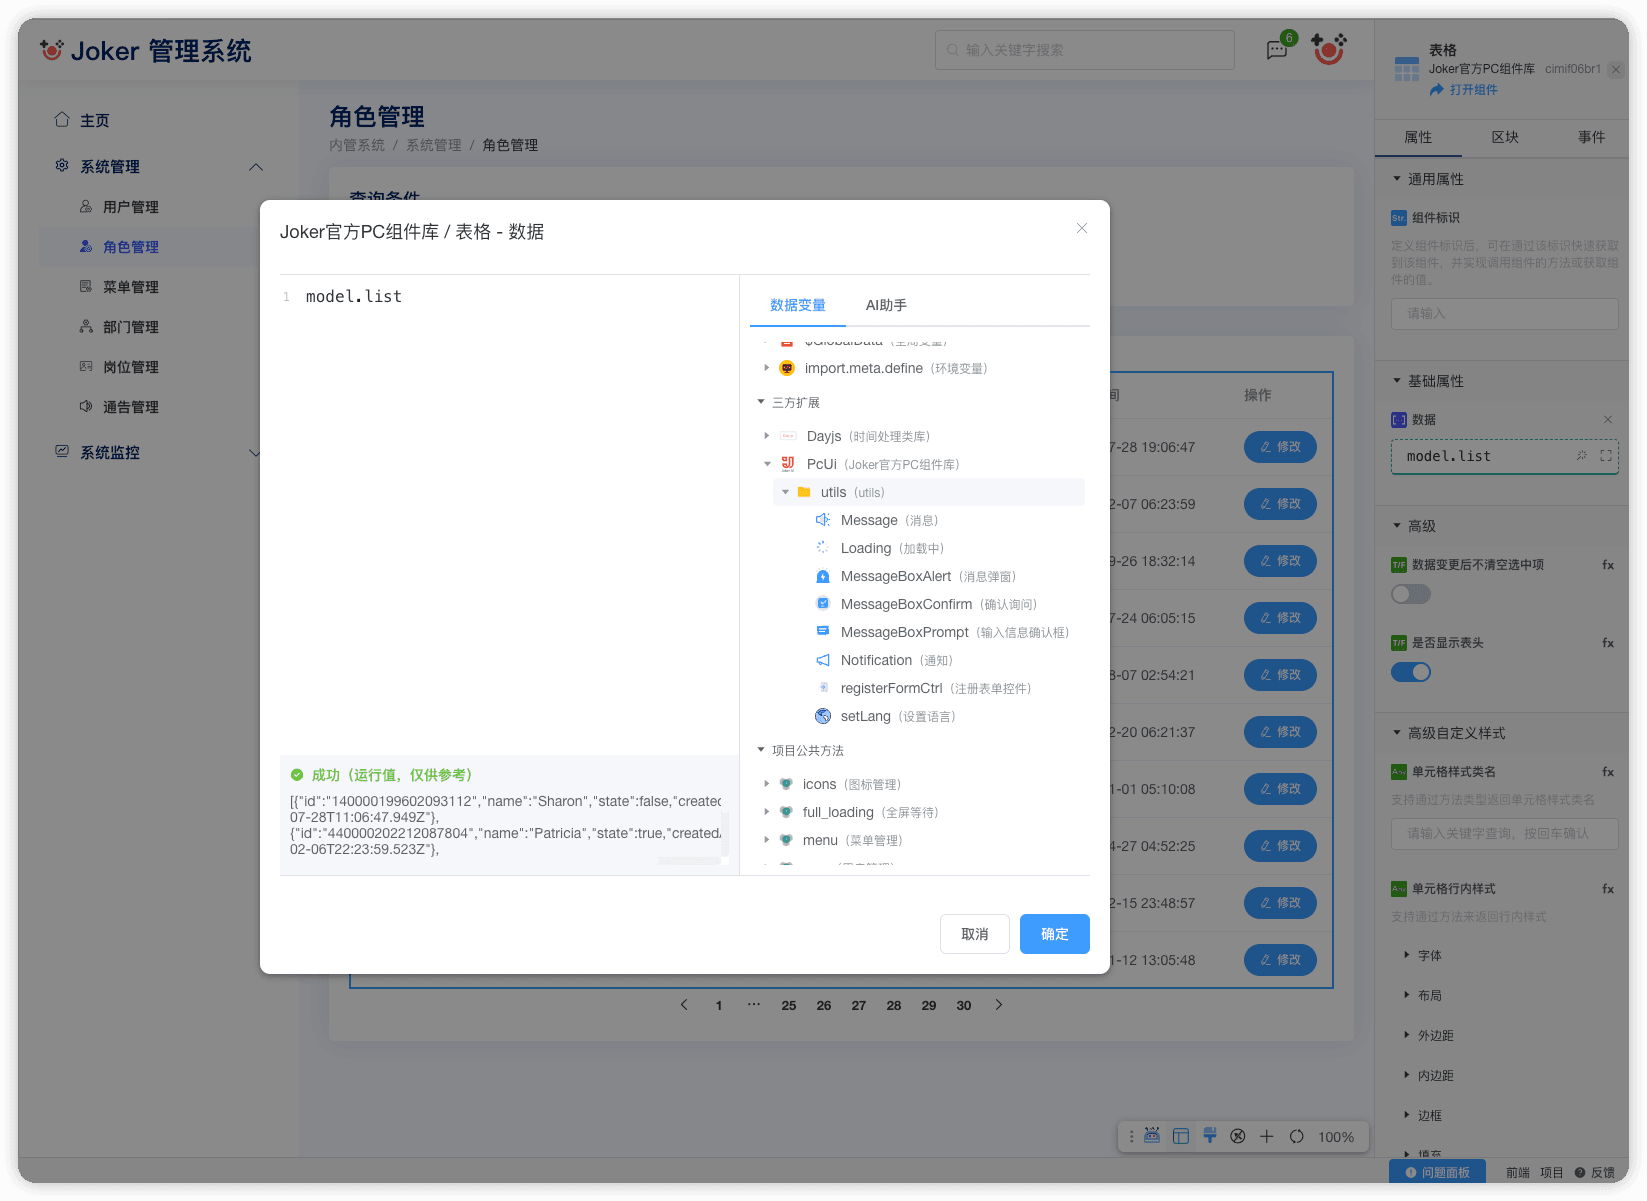
Task: Collapse the 项目公共方法 section
Action: tap(761, 750)
